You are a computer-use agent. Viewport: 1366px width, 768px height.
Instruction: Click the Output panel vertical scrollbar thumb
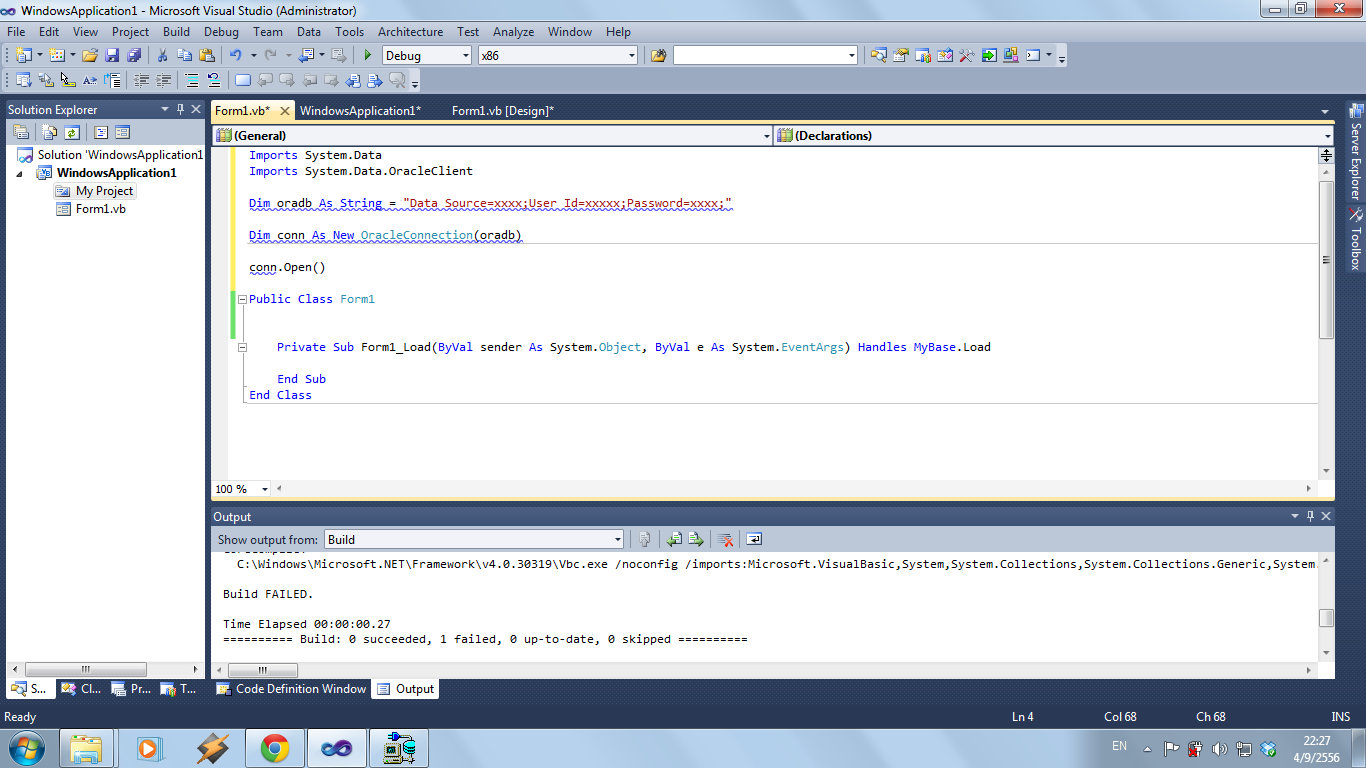pyautogui.click(x=1326, y=618)
